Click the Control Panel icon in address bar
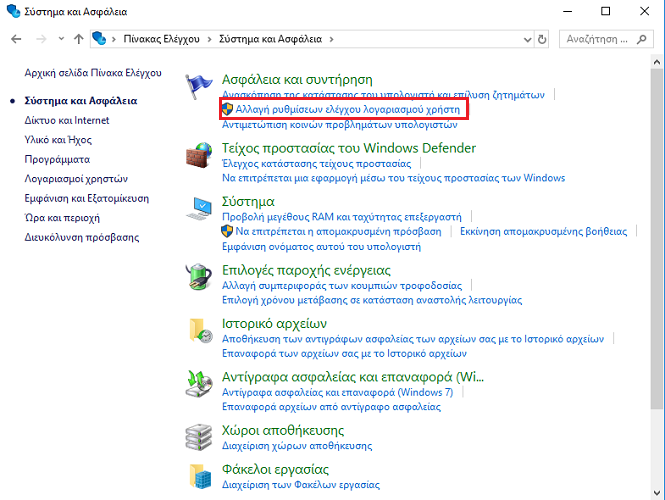Viewport: 665px width, 500px height. click(99, 39)
